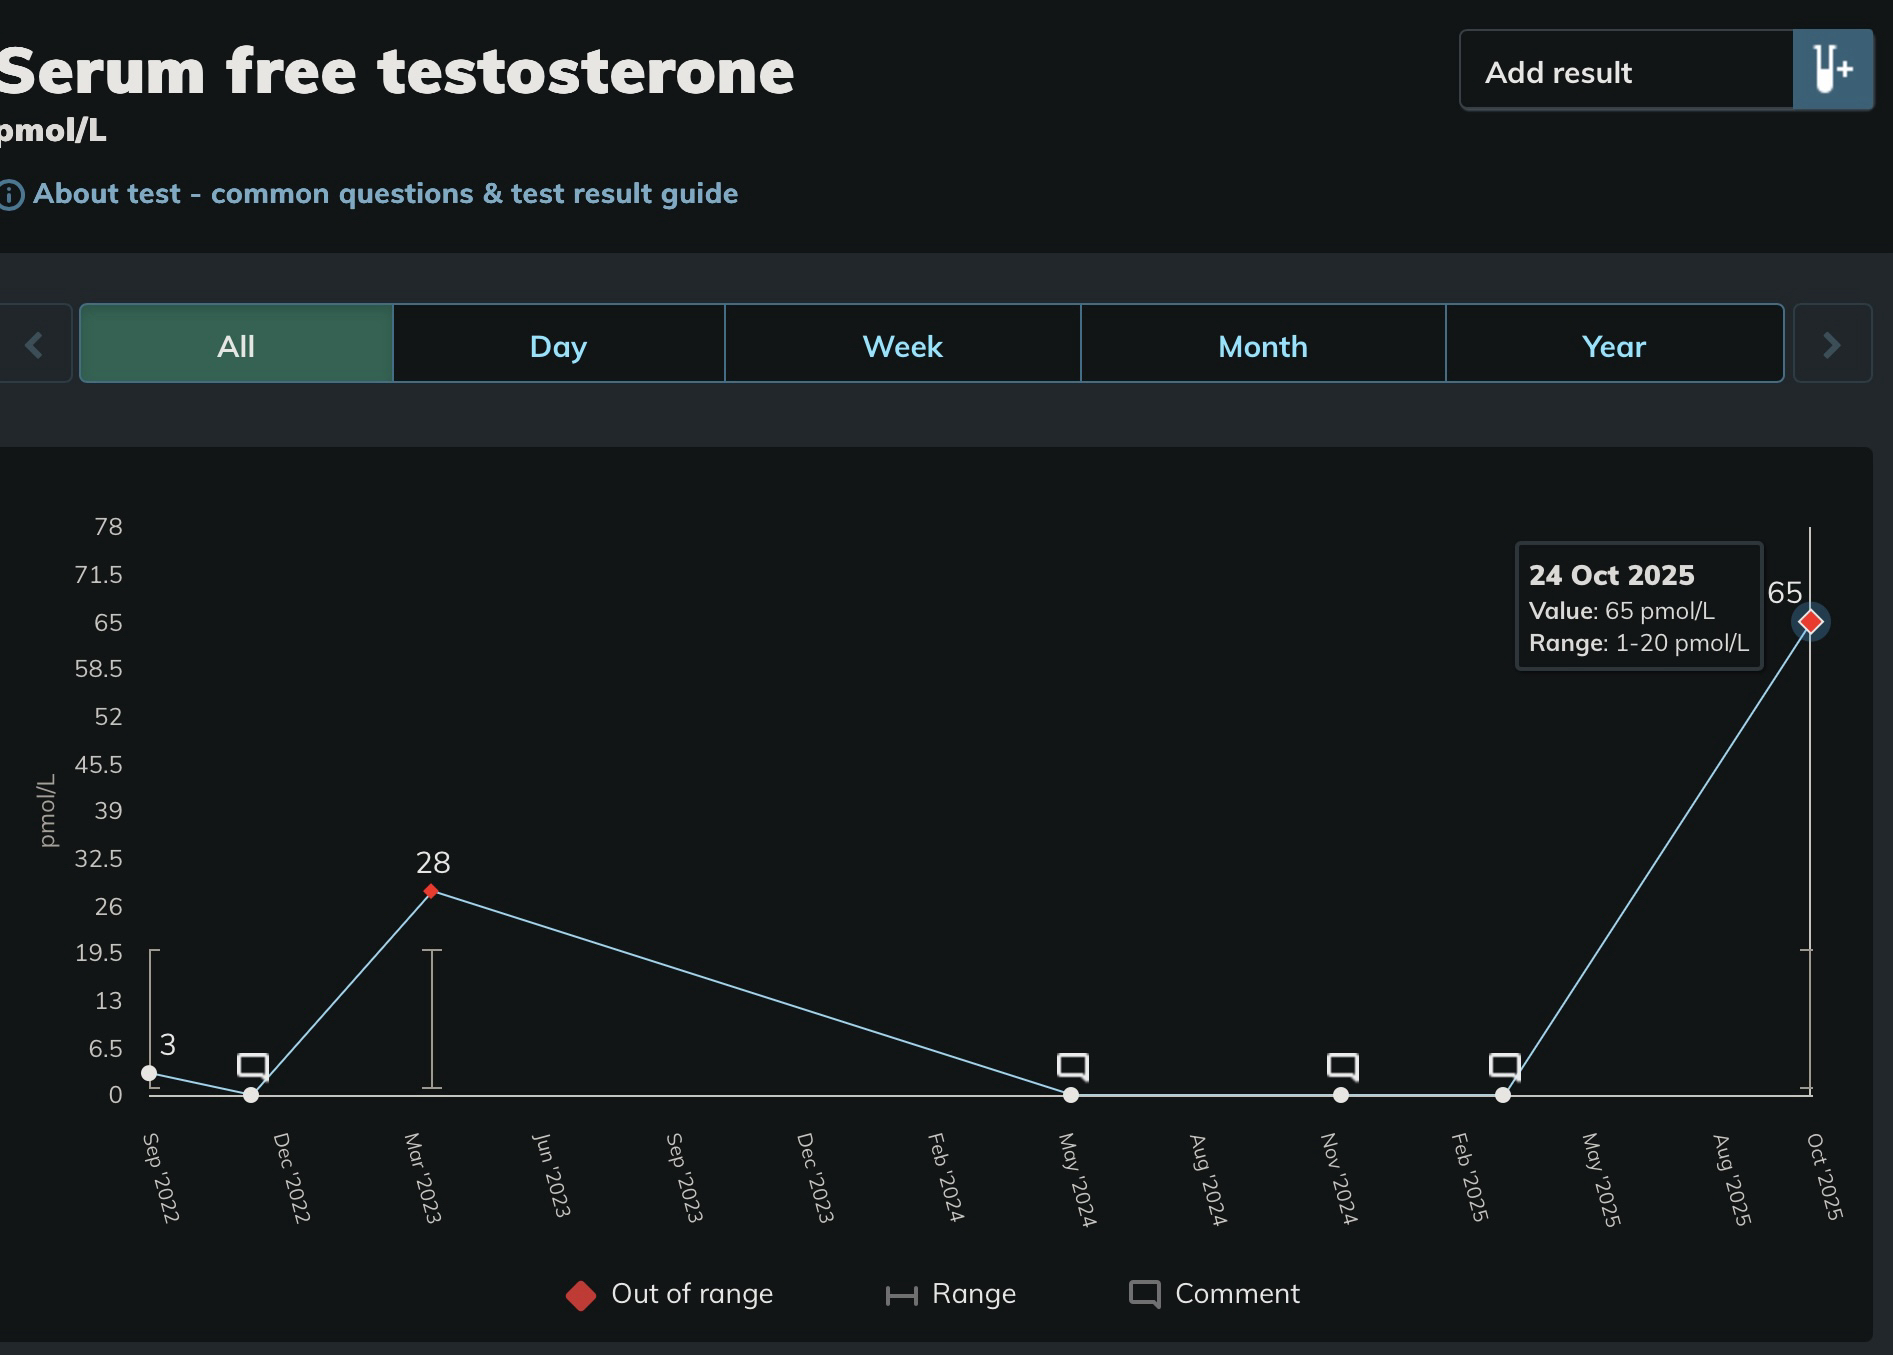Go to previous period with left chevron
The image size is (1893, 1355).
tap(35, 345)
